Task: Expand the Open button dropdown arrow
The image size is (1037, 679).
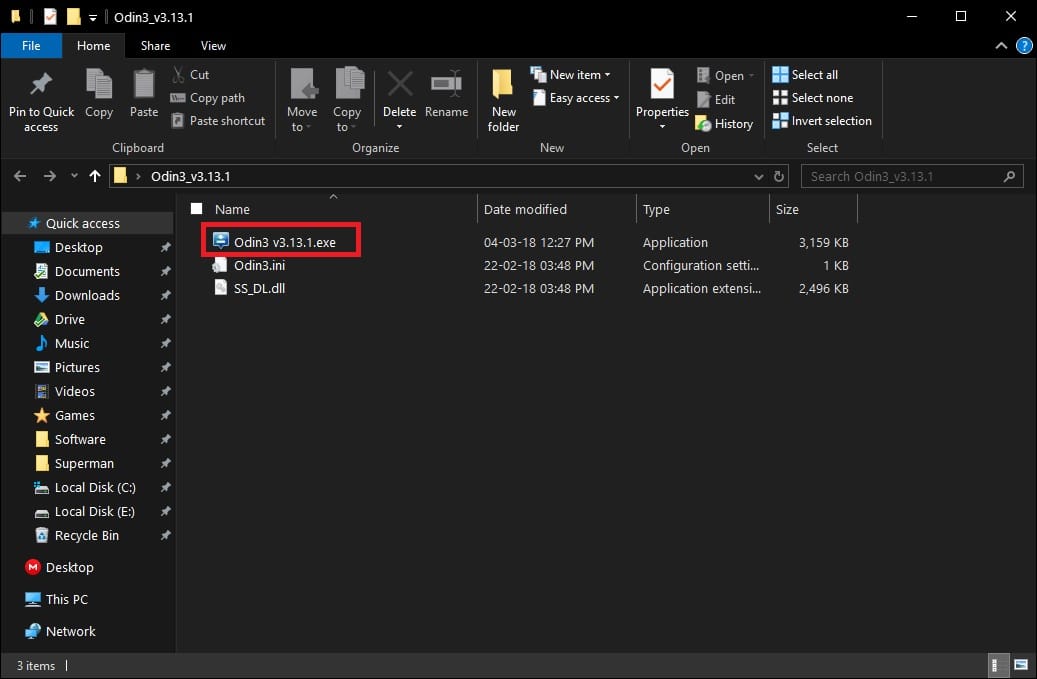Action: (751, 75)
